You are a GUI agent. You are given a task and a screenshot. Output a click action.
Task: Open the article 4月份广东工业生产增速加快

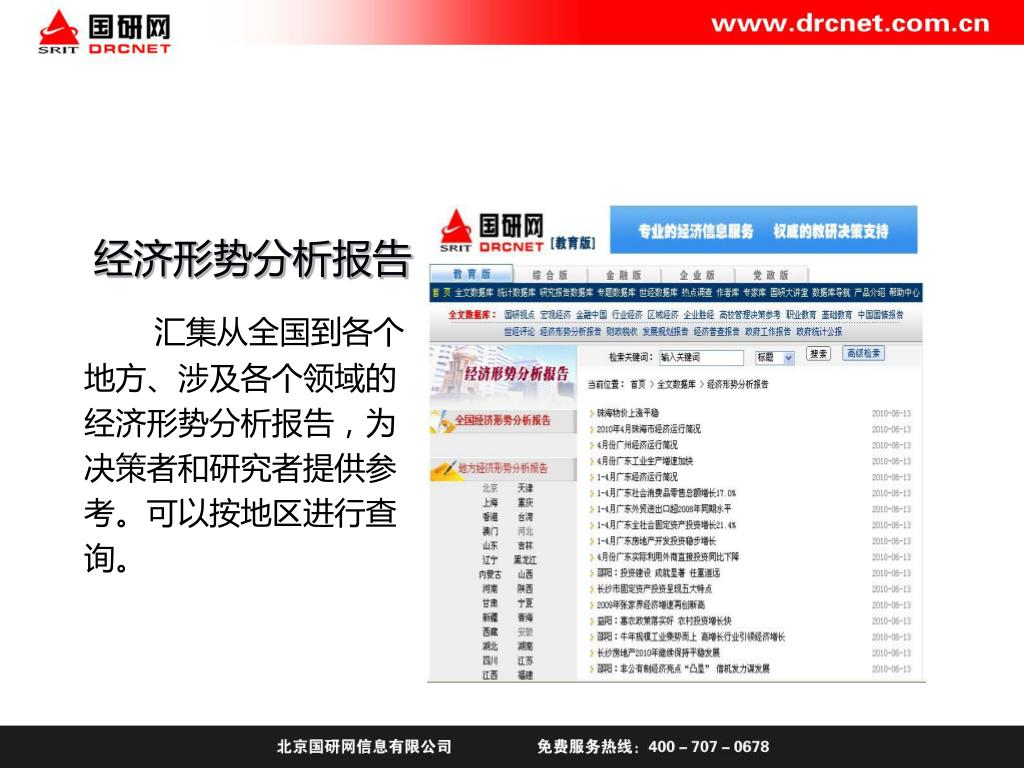(645, 461)
